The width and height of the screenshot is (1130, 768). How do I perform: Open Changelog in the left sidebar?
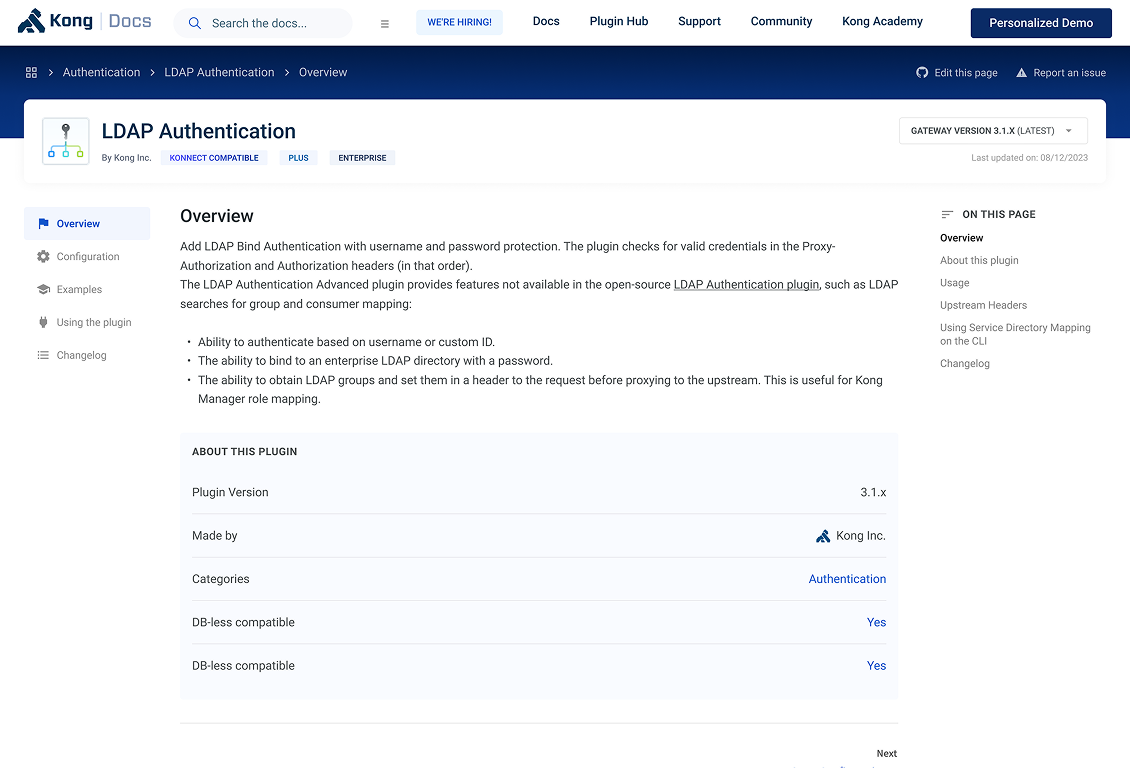point(81,356)
